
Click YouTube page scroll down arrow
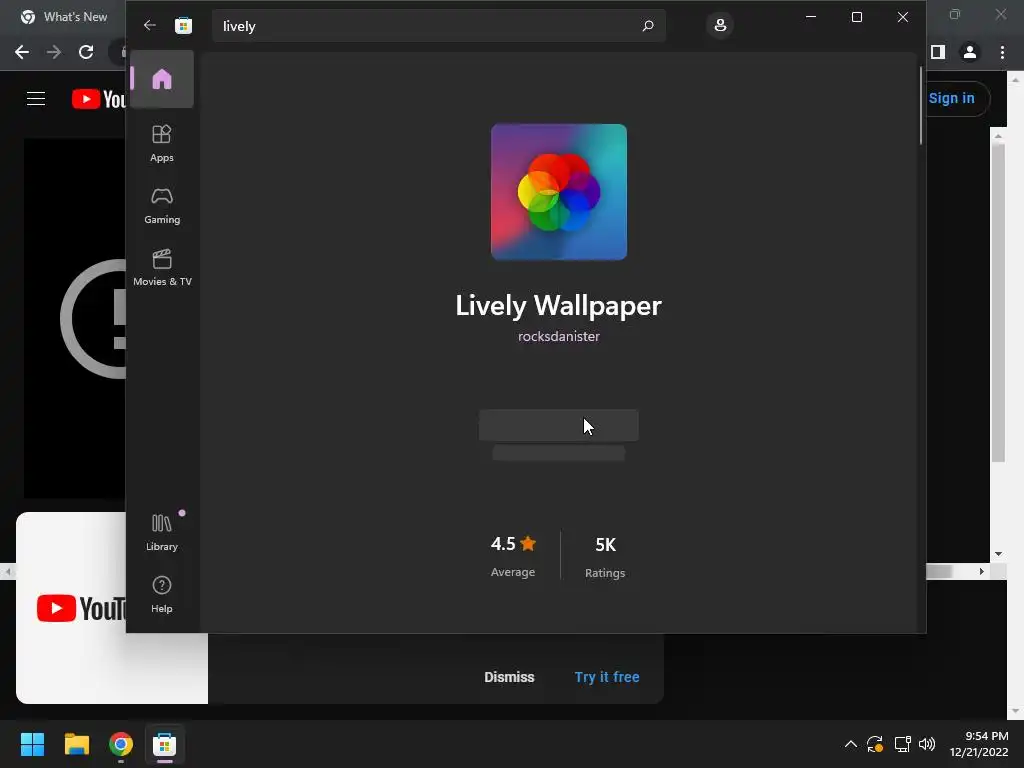pyautogui.click(x=998, y=554)
